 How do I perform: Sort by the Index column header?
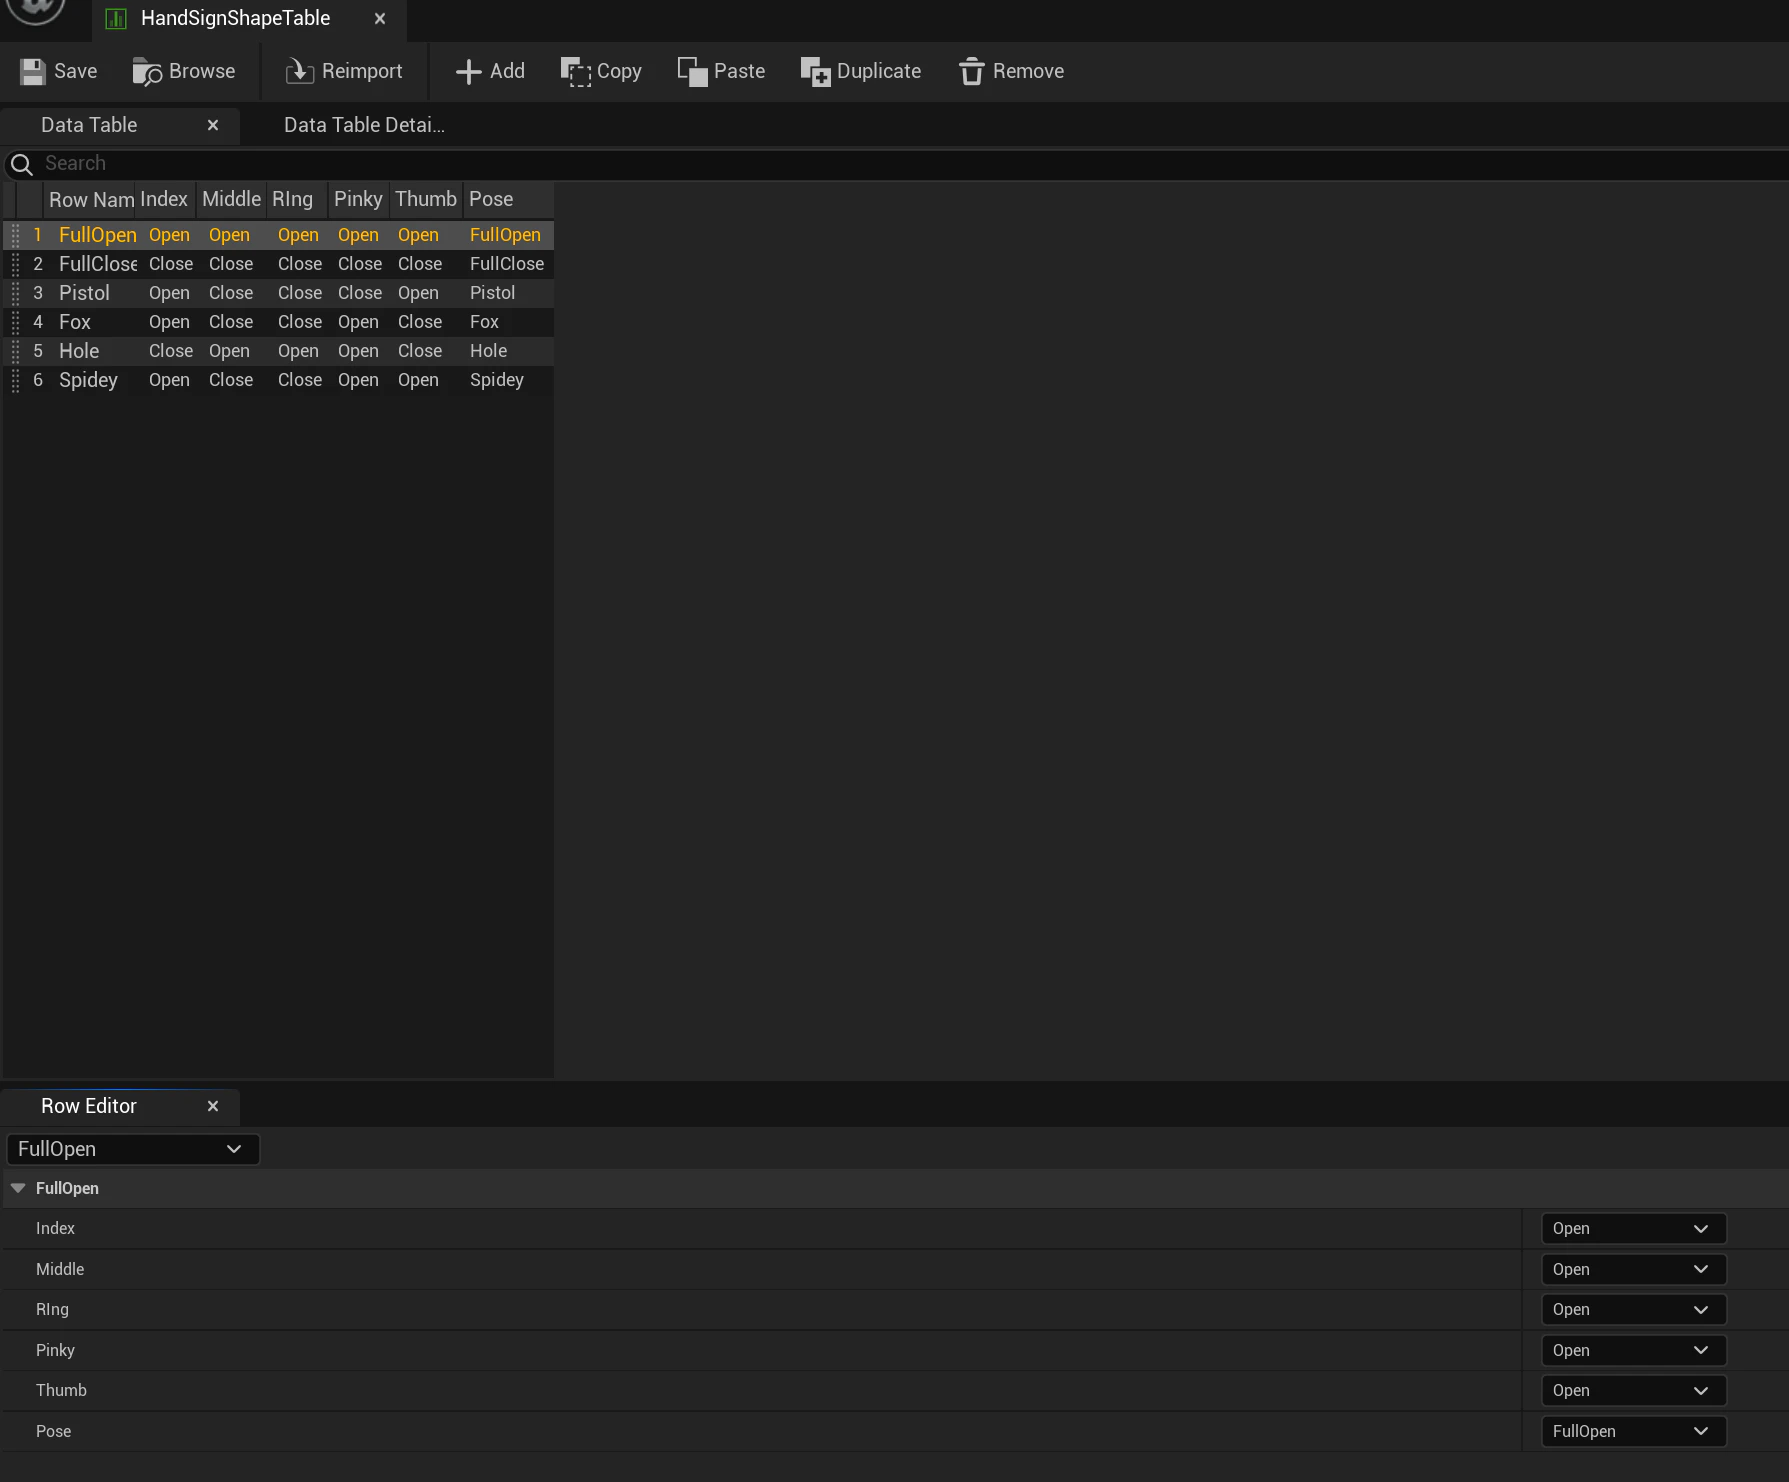click(x=164, y=199)
